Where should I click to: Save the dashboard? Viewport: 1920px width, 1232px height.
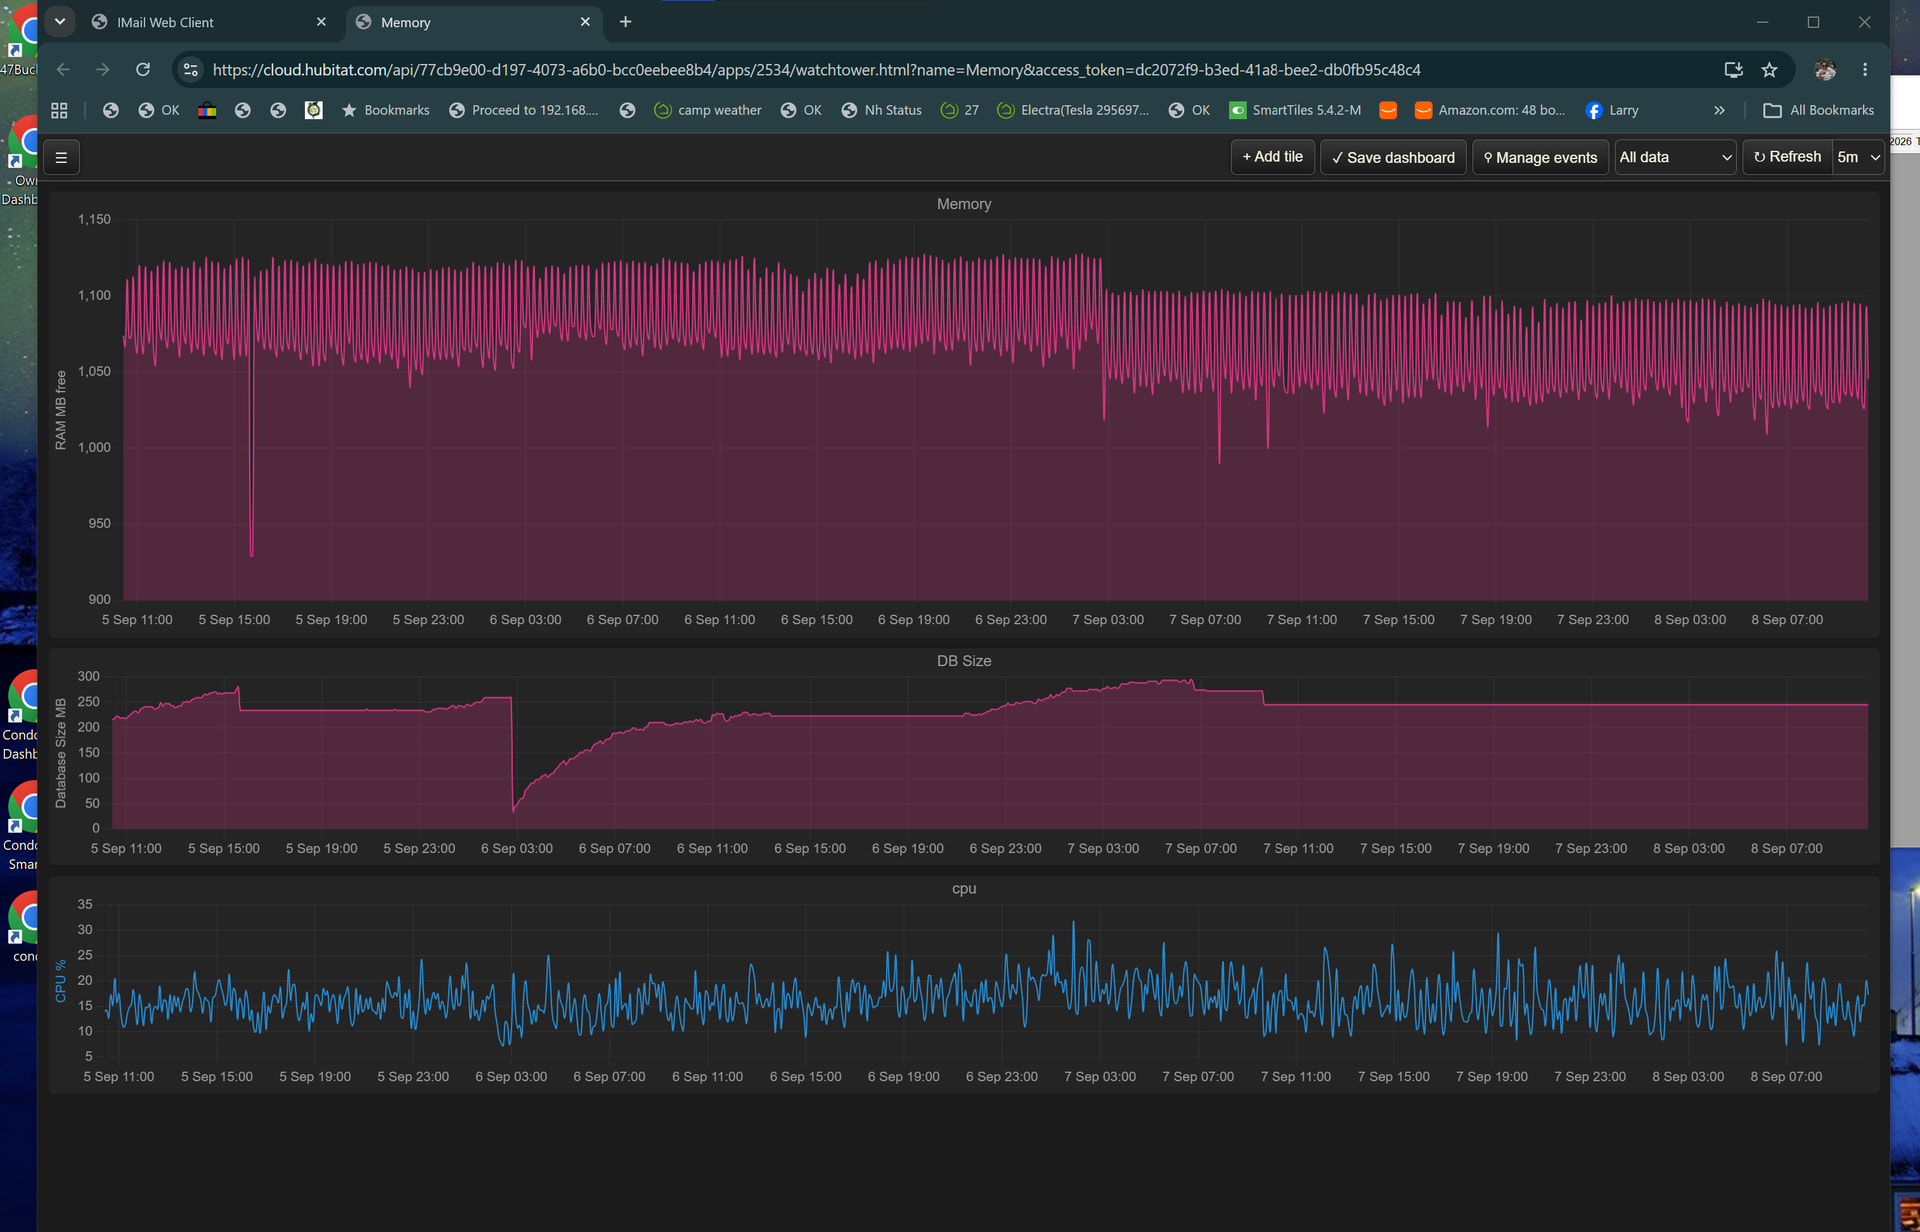pos(1393,157)
